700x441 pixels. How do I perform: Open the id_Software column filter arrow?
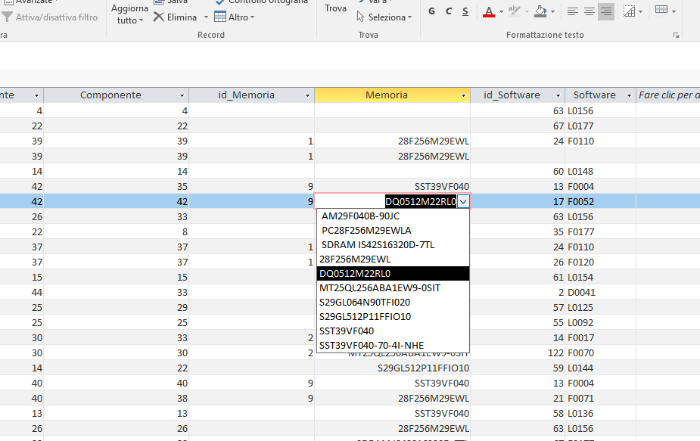558,96
